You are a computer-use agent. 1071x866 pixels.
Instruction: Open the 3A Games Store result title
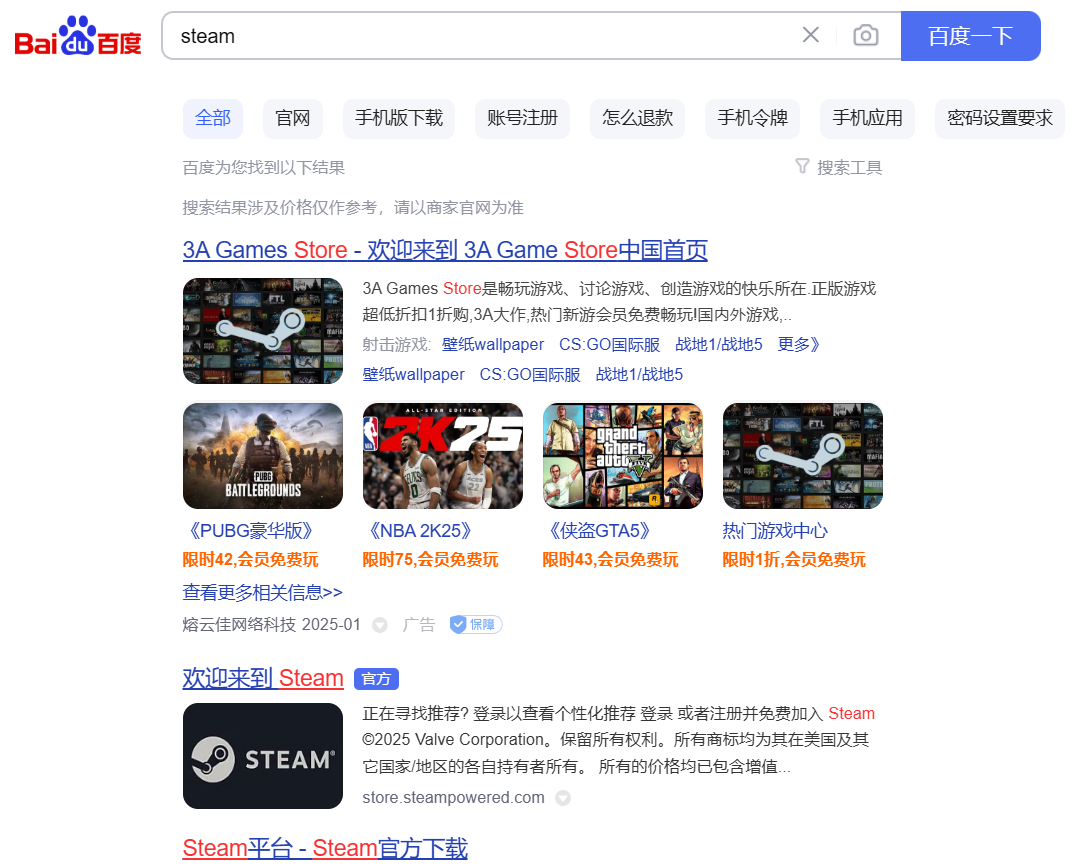[x=445, y=250]
